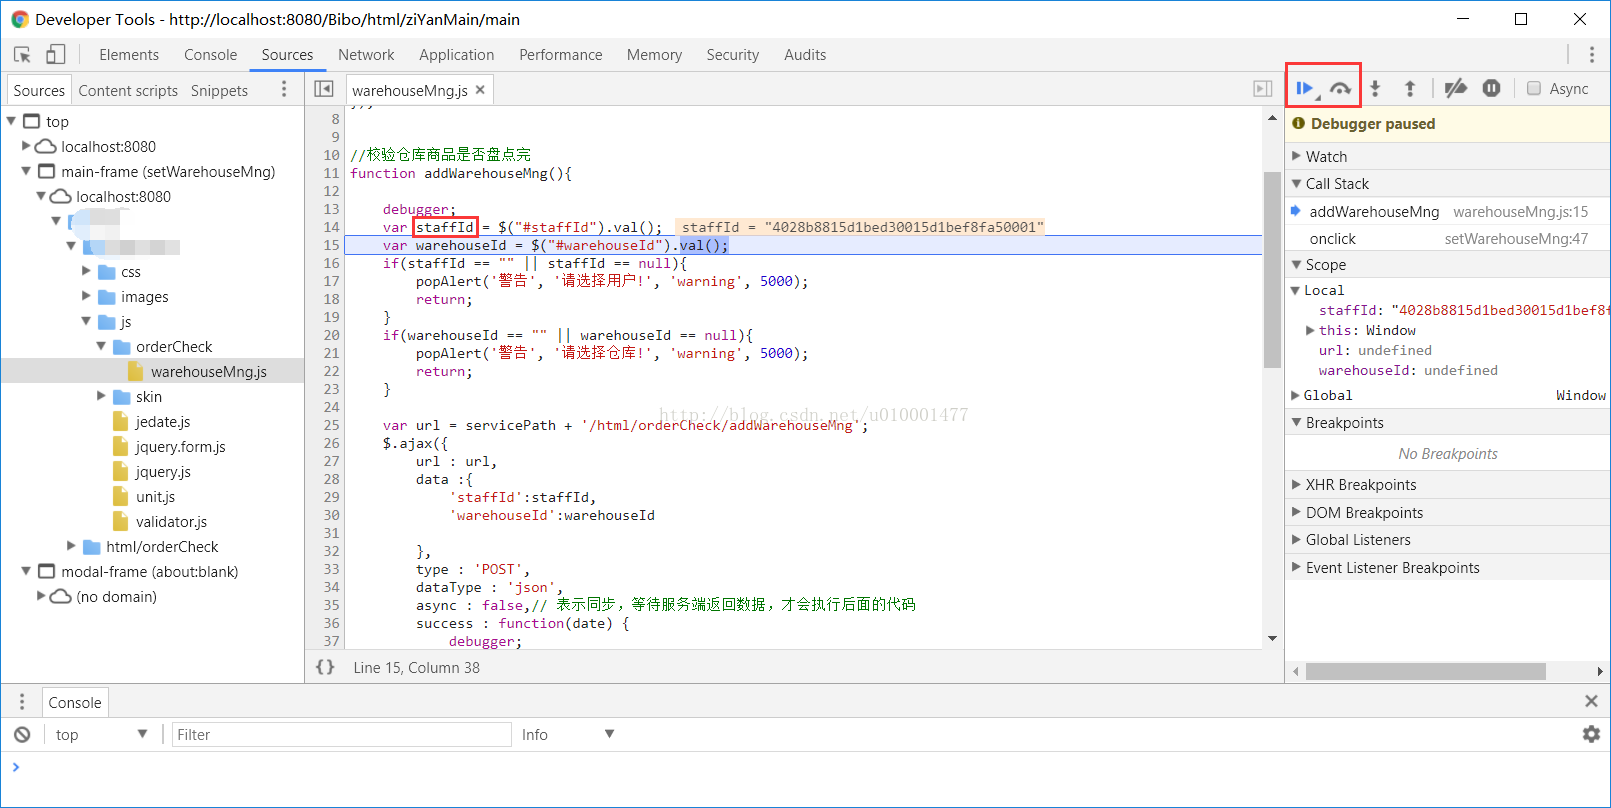Screen dimensions: 1611x808
Task: Open the Security panel tab
Action: point(732,55)
